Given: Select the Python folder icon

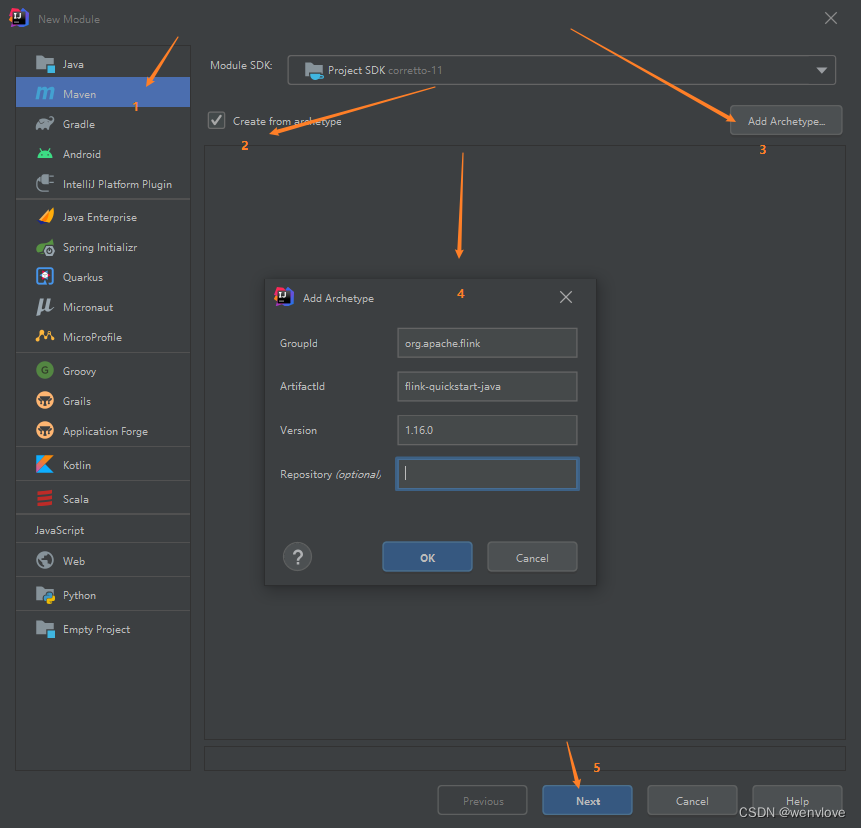Looking at the screenshot, I should coord(46,595).
